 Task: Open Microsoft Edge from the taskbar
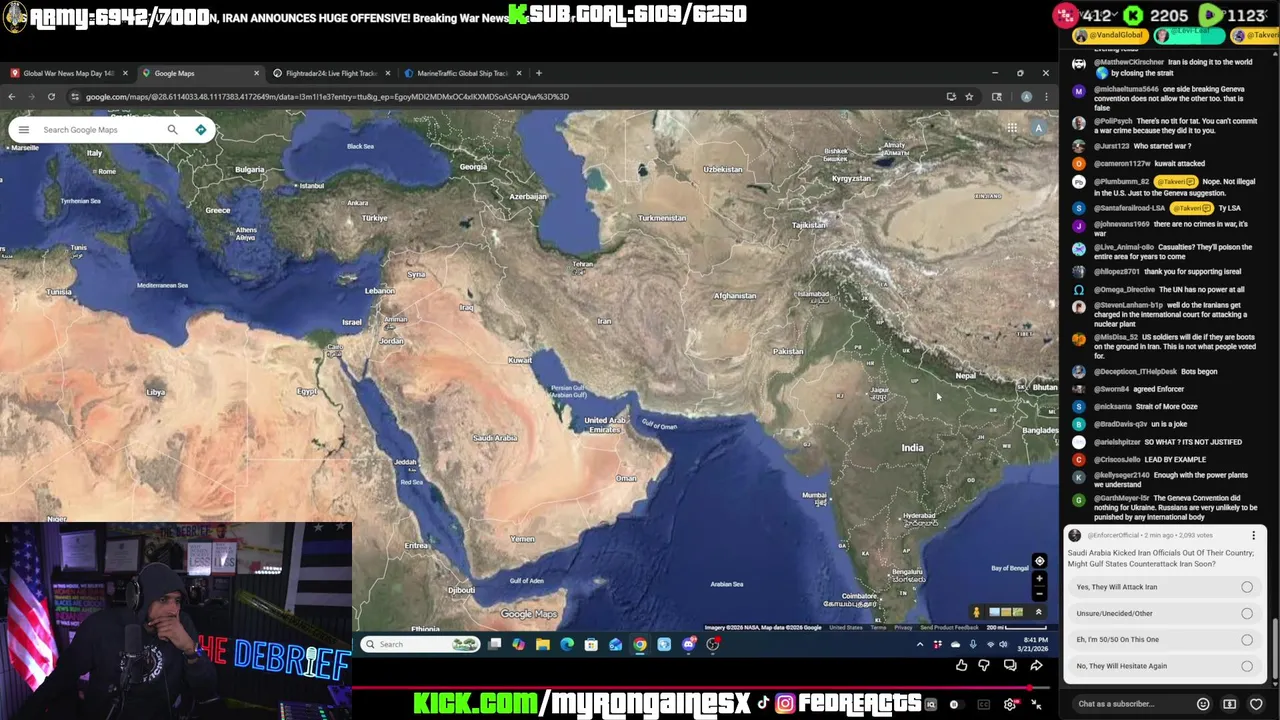pos(567,644)
